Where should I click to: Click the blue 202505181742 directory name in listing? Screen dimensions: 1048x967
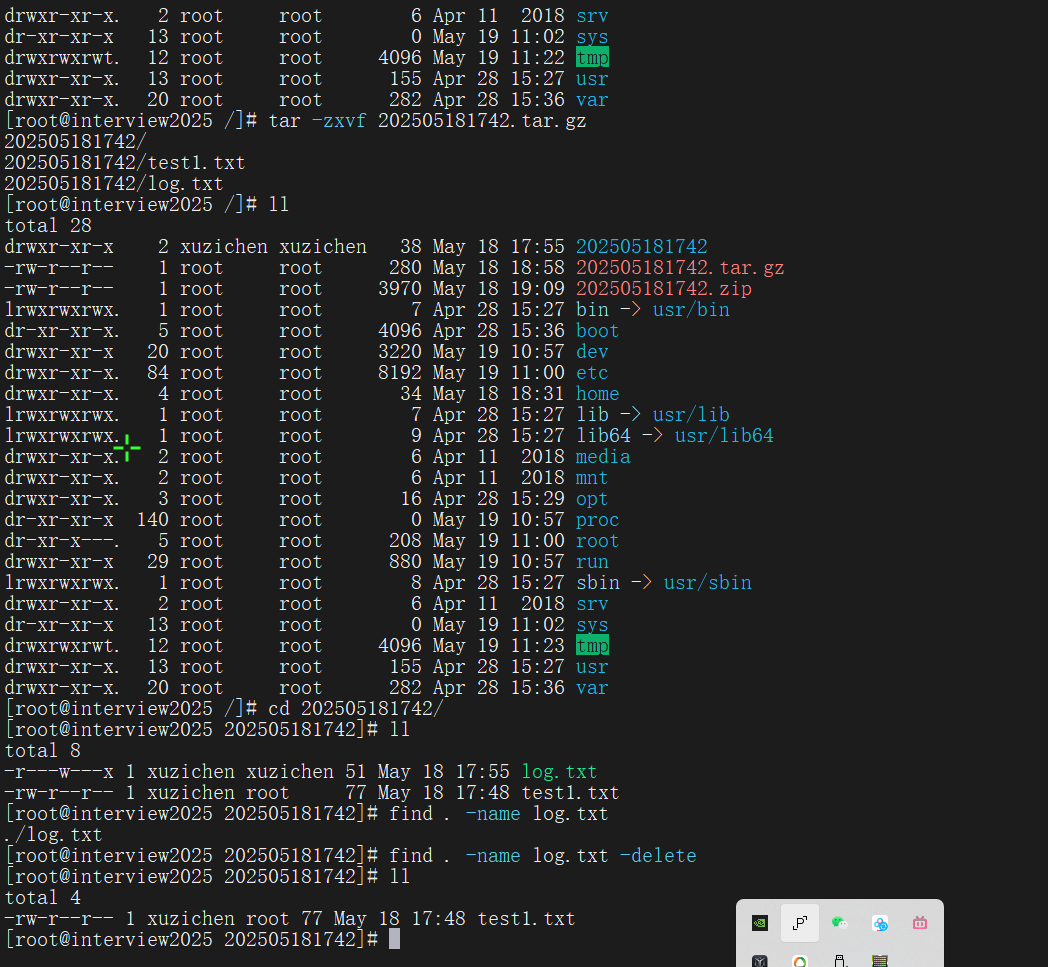coord(642,247)
